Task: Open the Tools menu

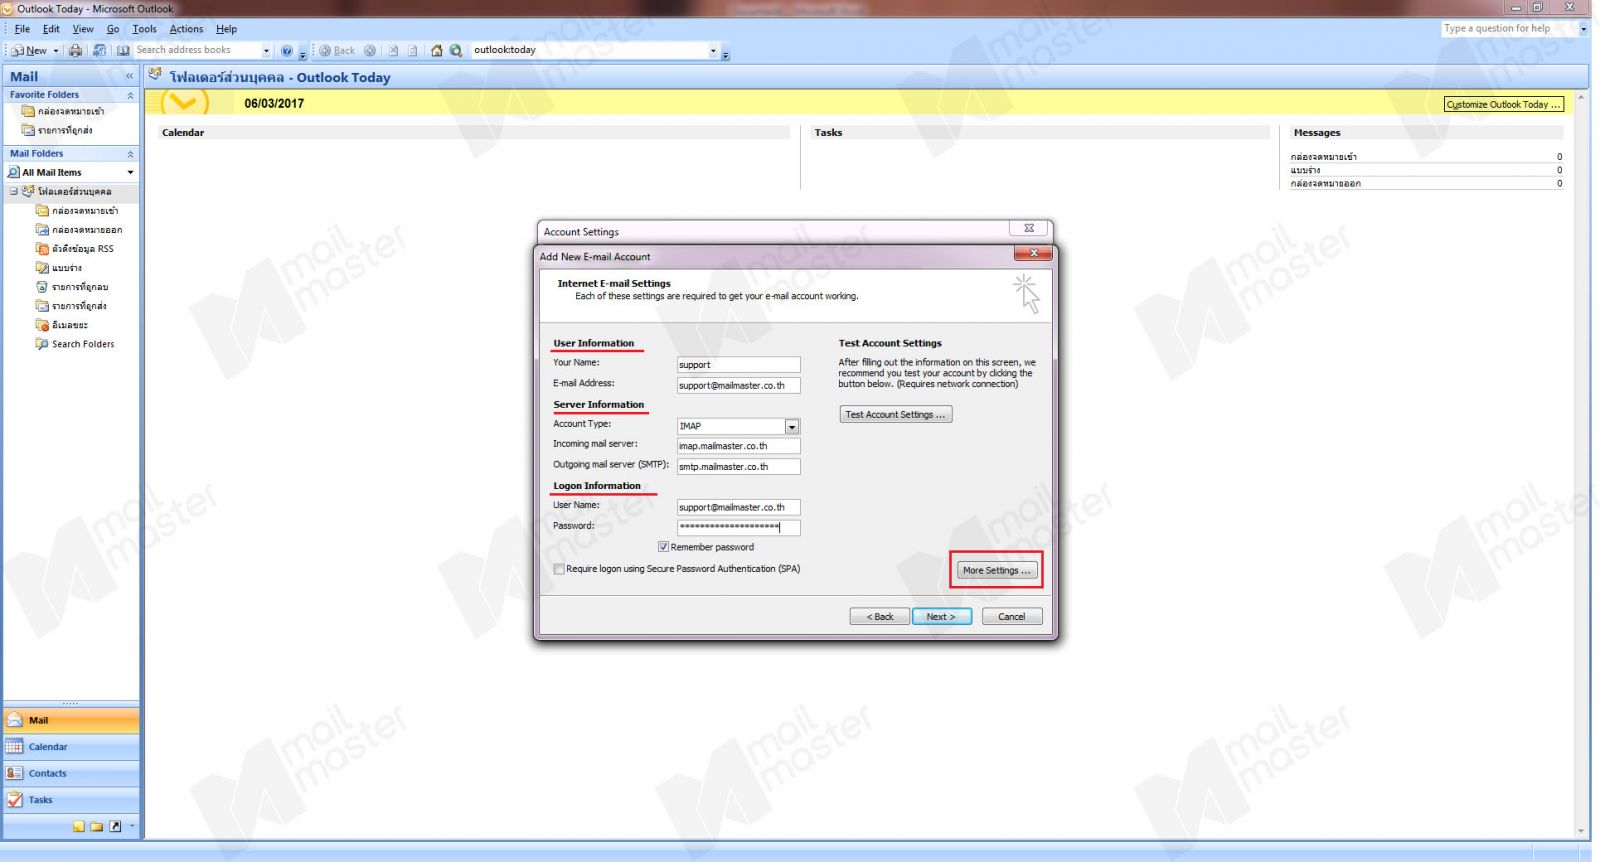Action: [144, 29]
